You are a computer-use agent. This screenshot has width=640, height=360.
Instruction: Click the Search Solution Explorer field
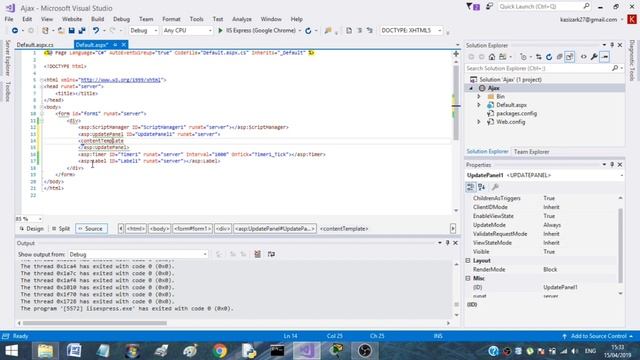click(544, 69)
